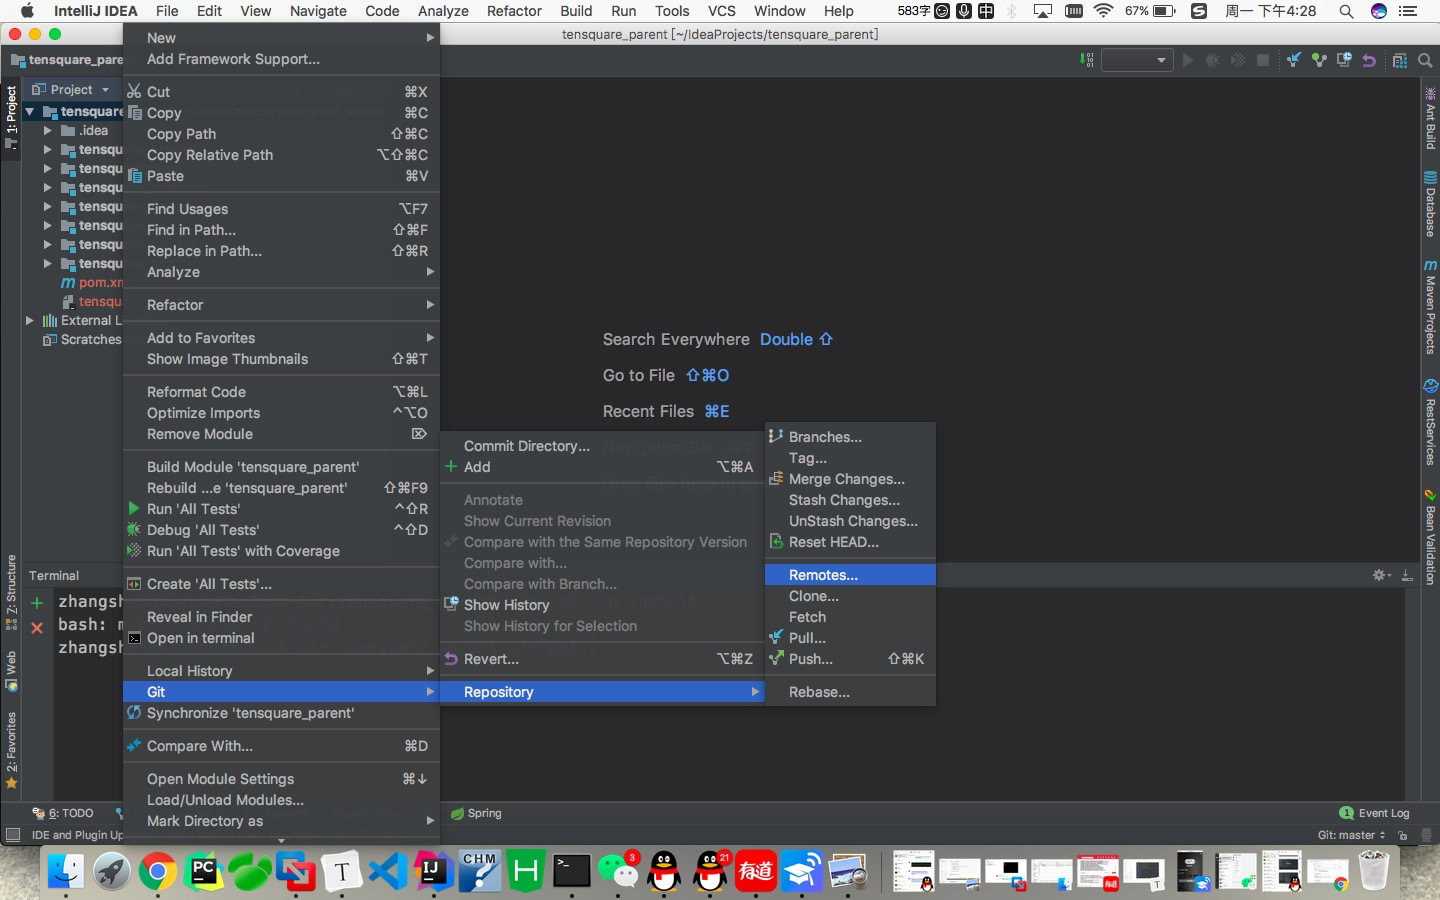Choose Fetch in Repository submenu

pos(850,617)
